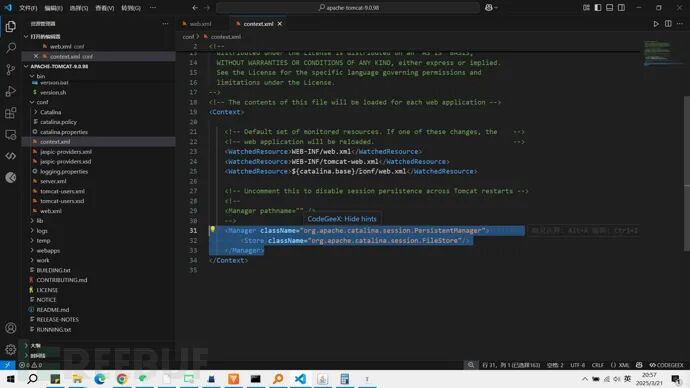Open the Search view in activity bar
The width and height of the screenshot is (690, 388).
point(11,48)
